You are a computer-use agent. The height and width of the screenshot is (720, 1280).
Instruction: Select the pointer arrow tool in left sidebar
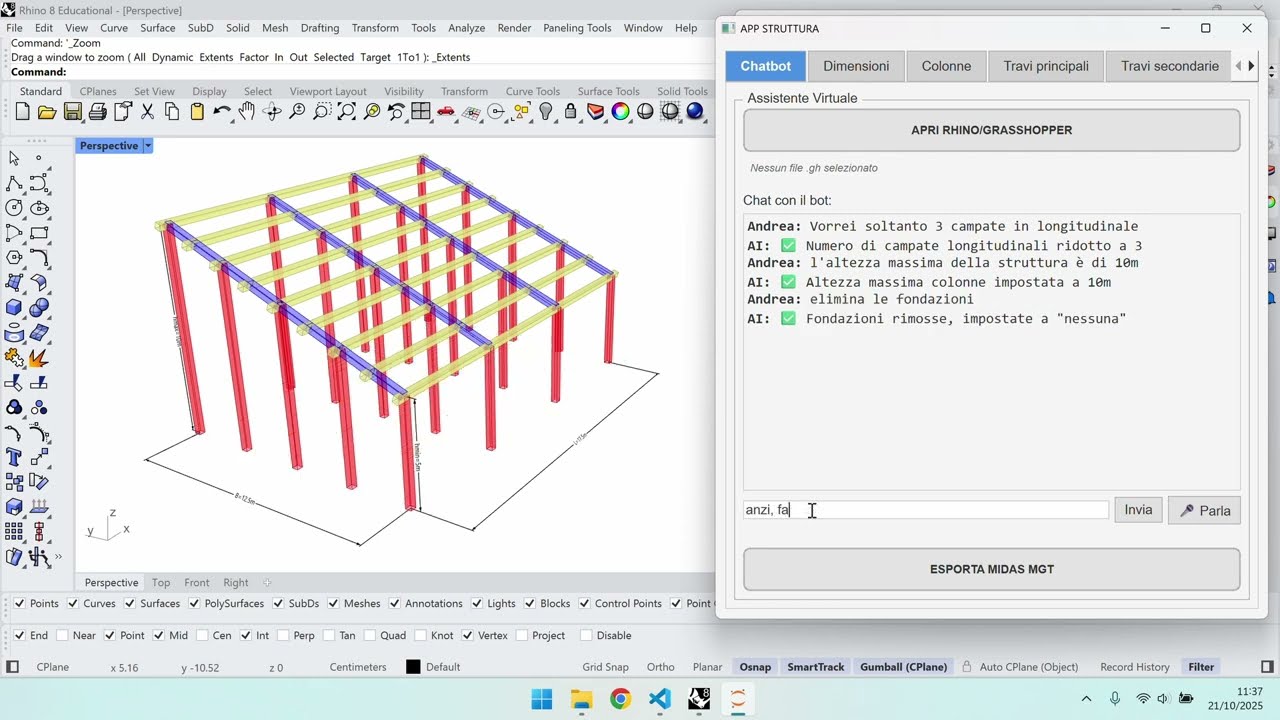[14, 158]
